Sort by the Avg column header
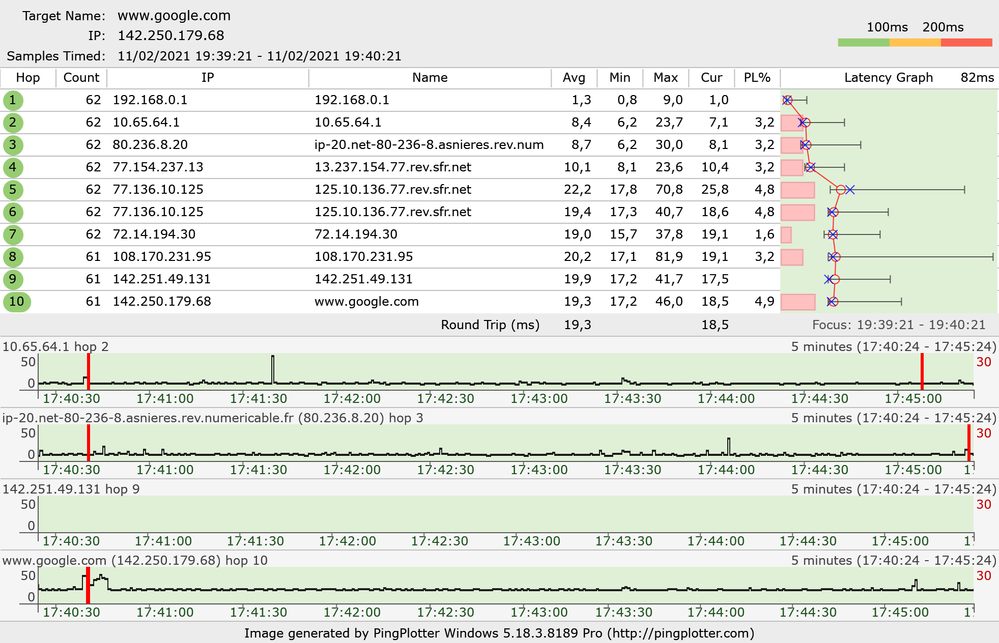 coord(573,78)
